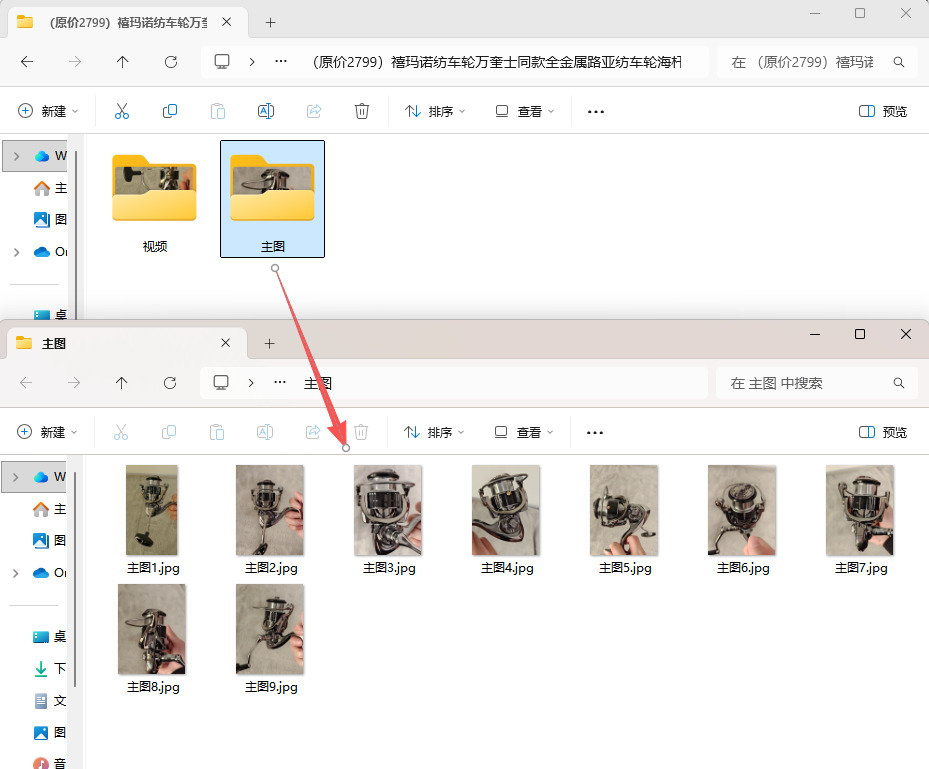The width and height of the screenshot is (929, 769).
Task: Click Cut icon in top window toolbar
Action: click(x=121, y=111)
